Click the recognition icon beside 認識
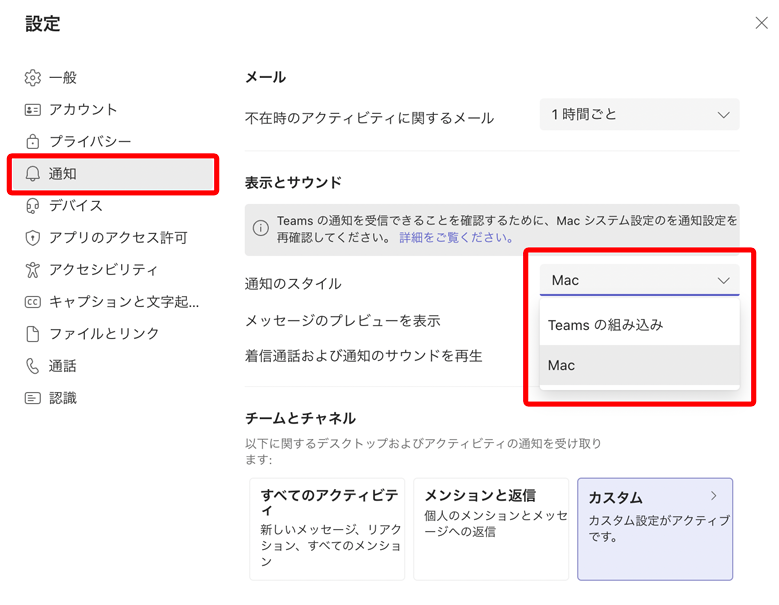 tap(33, 398)
